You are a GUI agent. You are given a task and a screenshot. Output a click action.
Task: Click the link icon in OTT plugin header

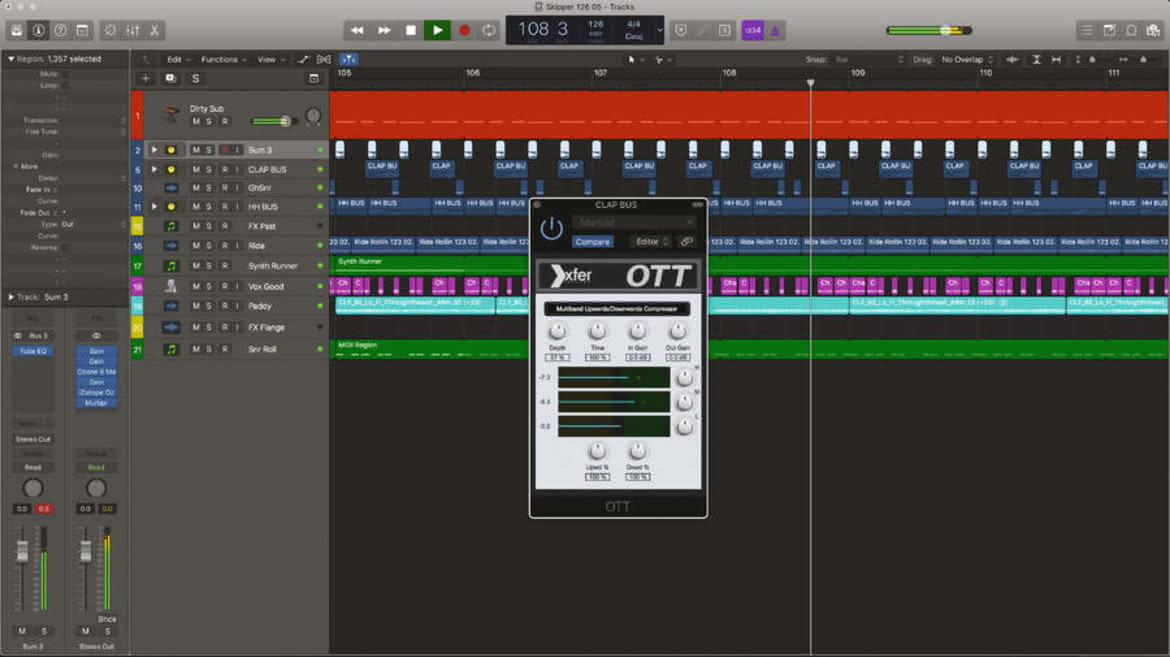pyautogui.click(x=686, y=242)
